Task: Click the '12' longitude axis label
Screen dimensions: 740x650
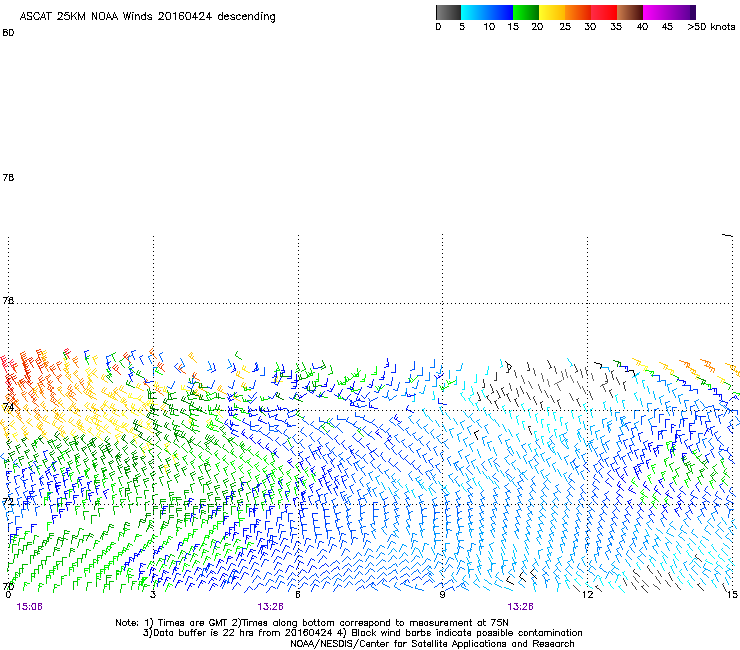Action: click(x=588, y=595)
